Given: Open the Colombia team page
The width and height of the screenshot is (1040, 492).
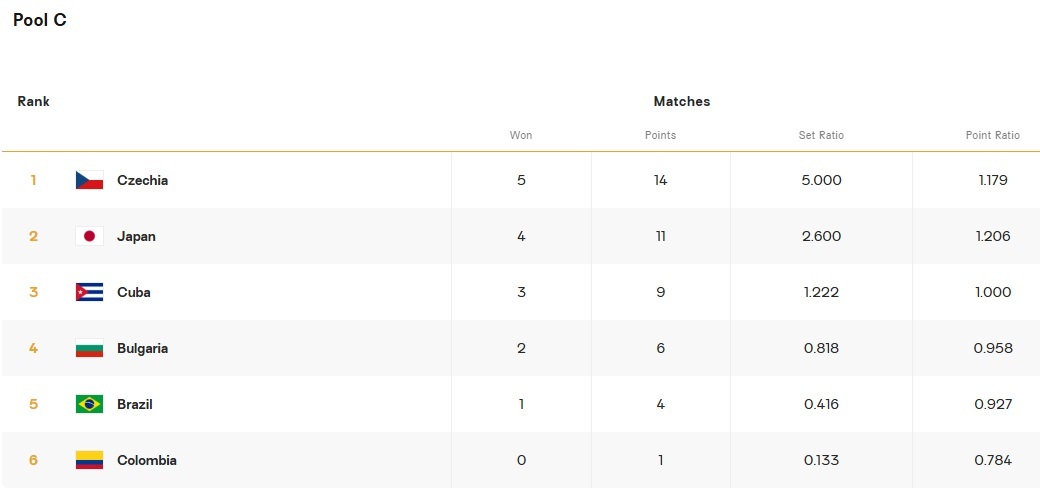Looking at the screenshot, I should pyautogui.click(x=146, y=460).
